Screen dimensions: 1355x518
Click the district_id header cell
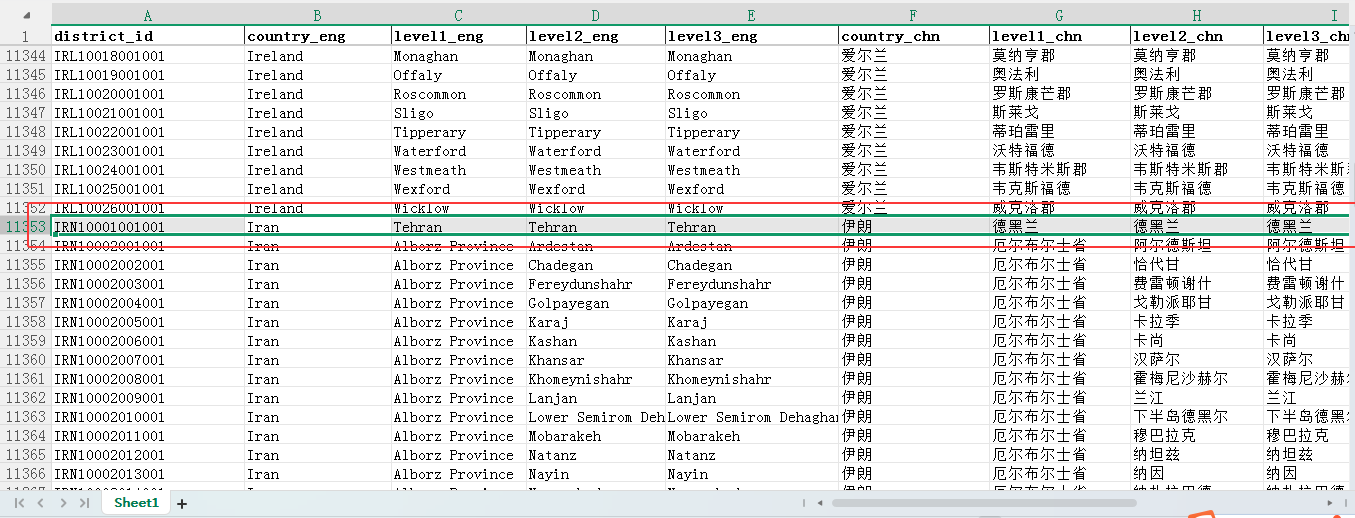pos(148,36)
